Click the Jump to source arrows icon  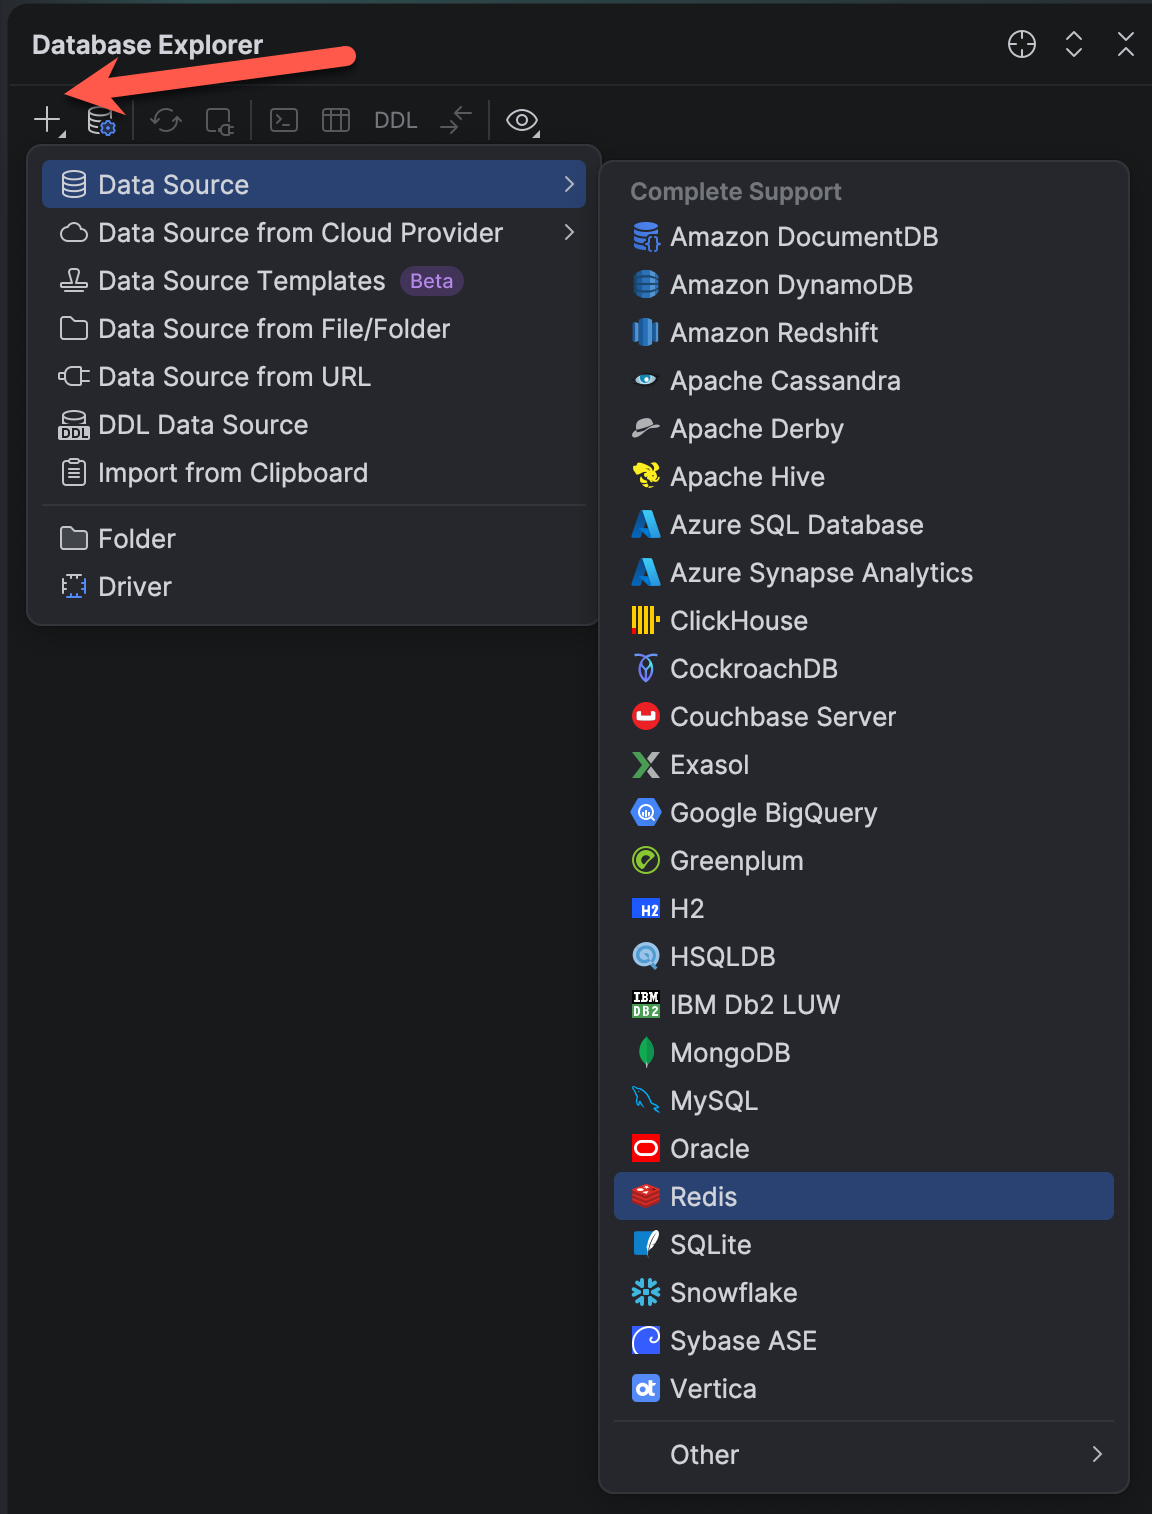coord(456,121)
